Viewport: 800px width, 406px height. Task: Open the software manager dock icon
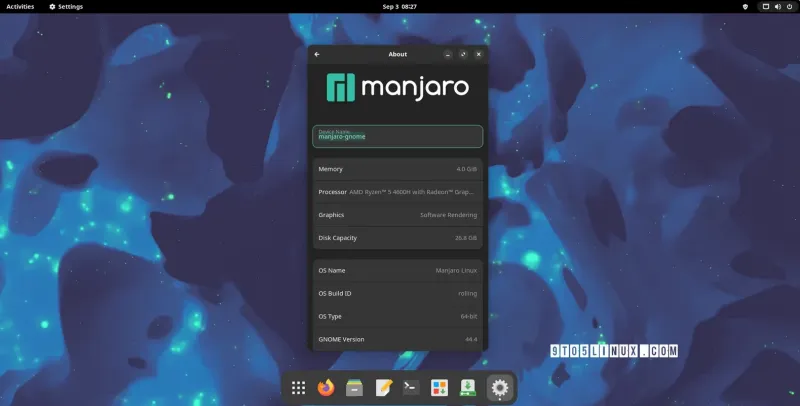[x=438, y=388]
